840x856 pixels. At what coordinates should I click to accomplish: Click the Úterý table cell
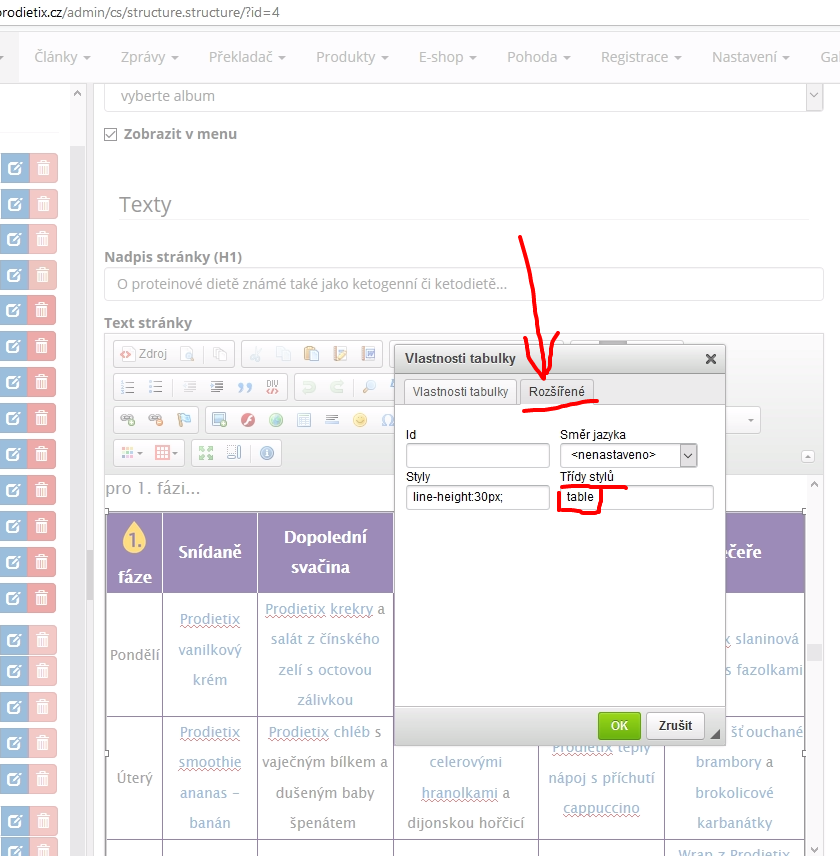tap(134, 778)
